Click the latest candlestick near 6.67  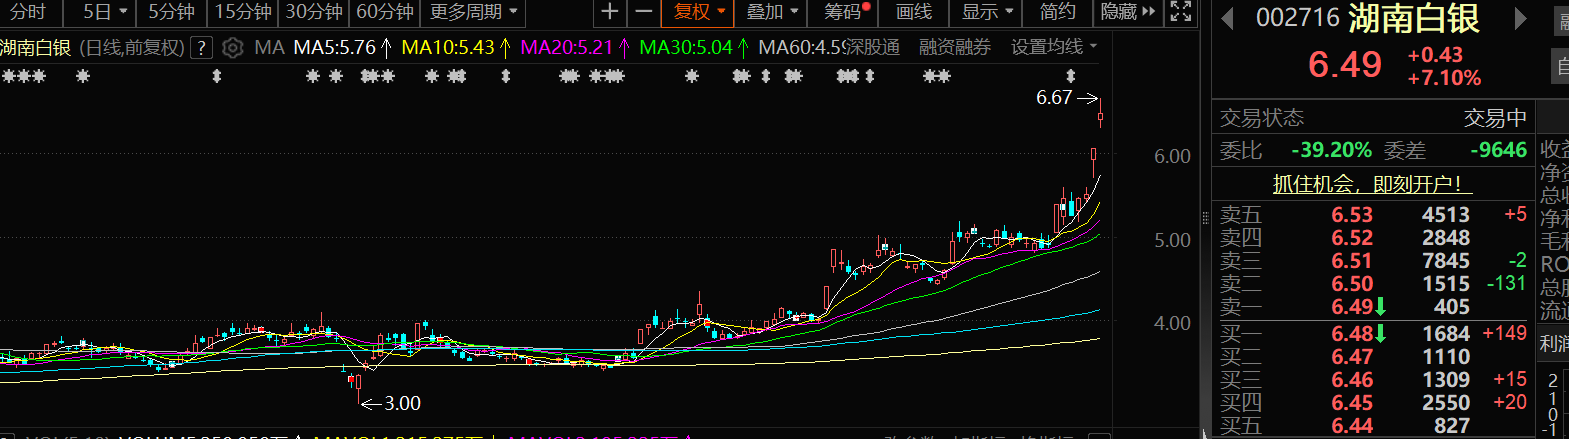pyautogui.click(x=1101, y=113)
